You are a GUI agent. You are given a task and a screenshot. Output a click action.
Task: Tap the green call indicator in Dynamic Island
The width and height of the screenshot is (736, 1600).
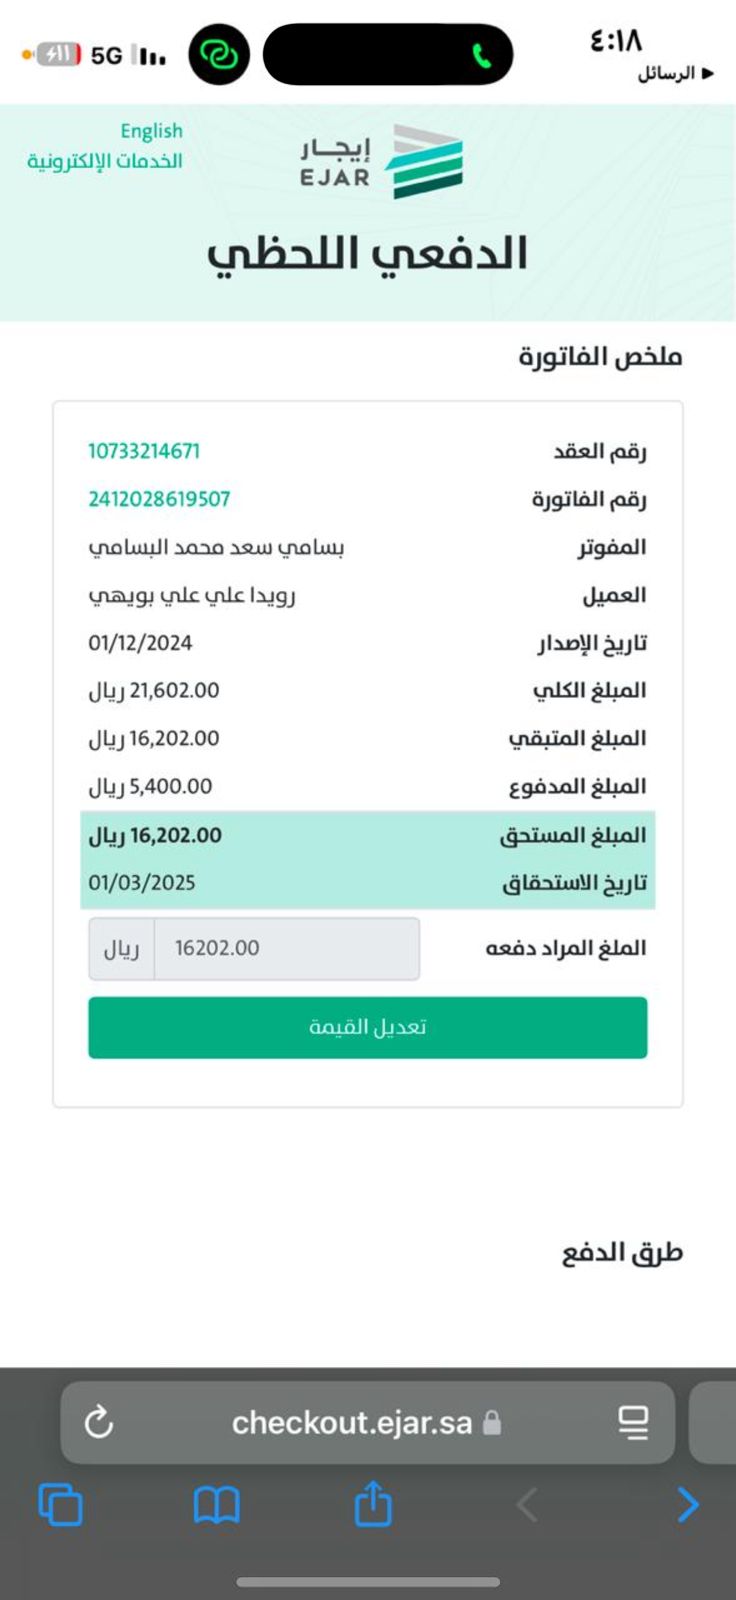click(482, 56)
